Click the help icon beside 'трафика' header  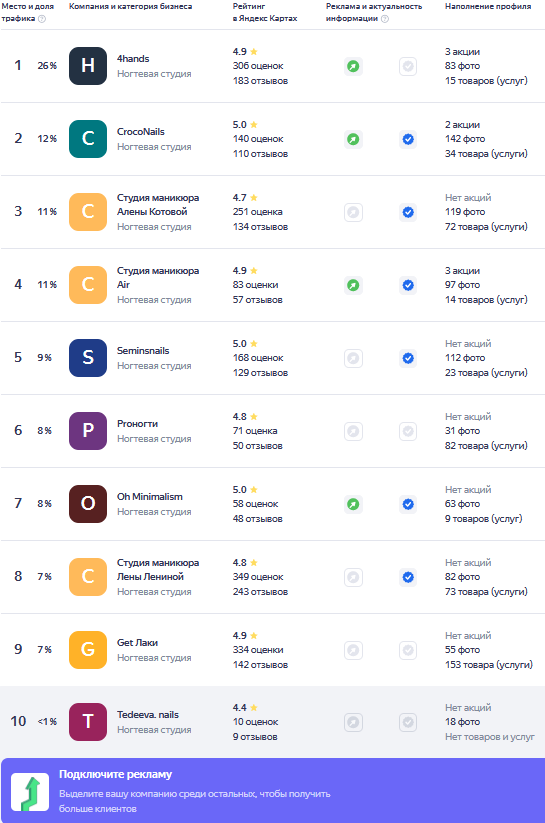42,19
